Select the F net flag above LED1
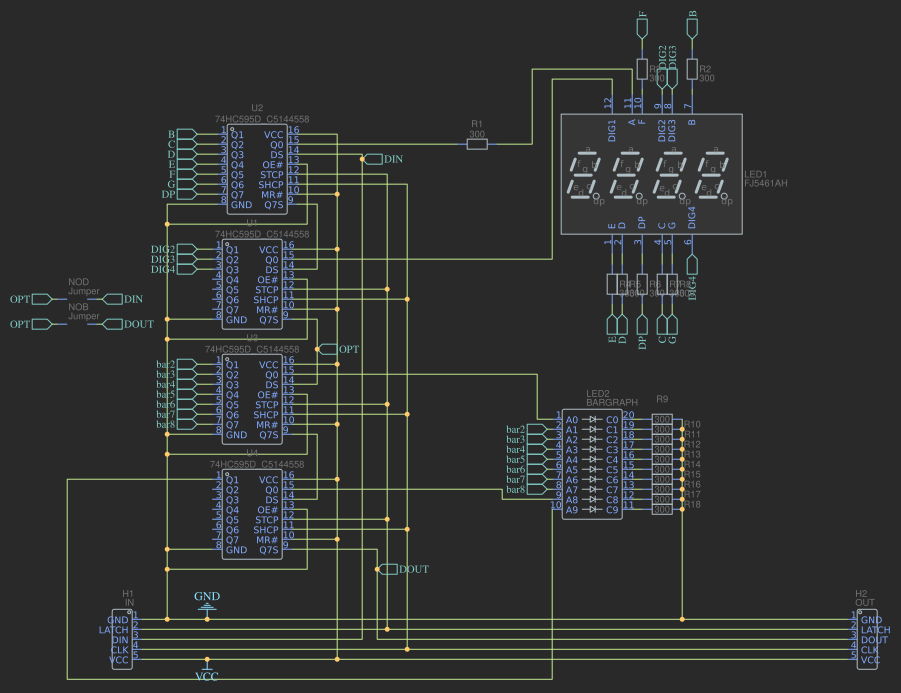Viewport: 901px width, 693px height. click(x=642, y=25)
